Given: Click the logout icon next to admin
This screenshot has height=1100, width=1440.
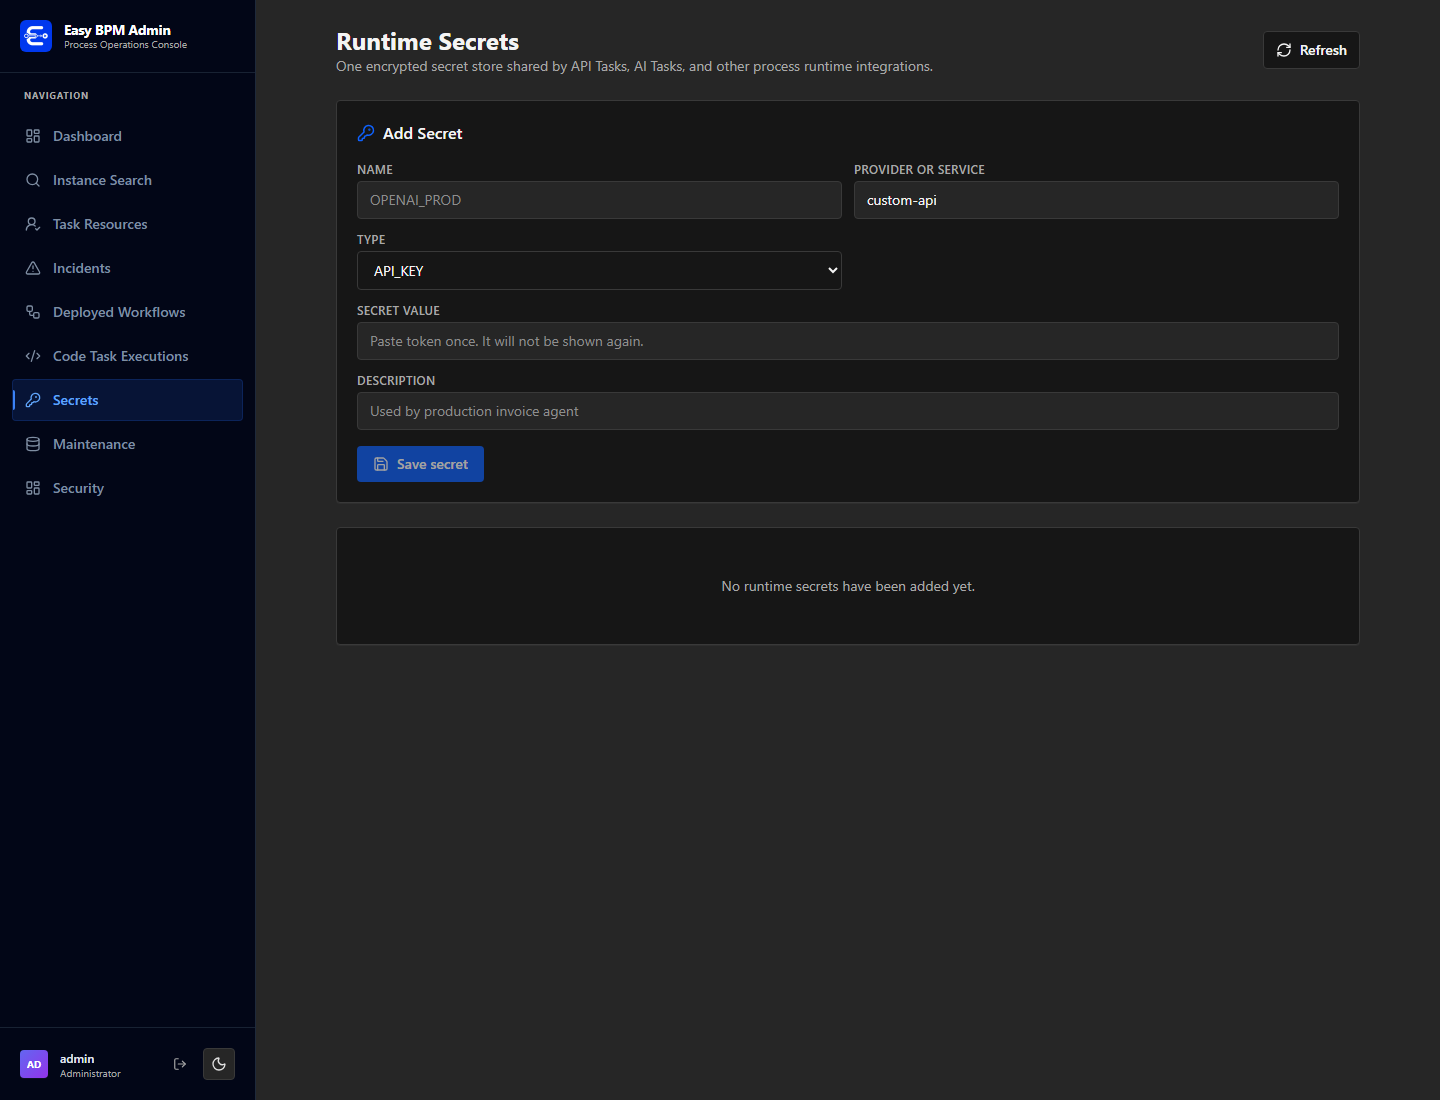Looking at the screenshot, I should 180,1064.
